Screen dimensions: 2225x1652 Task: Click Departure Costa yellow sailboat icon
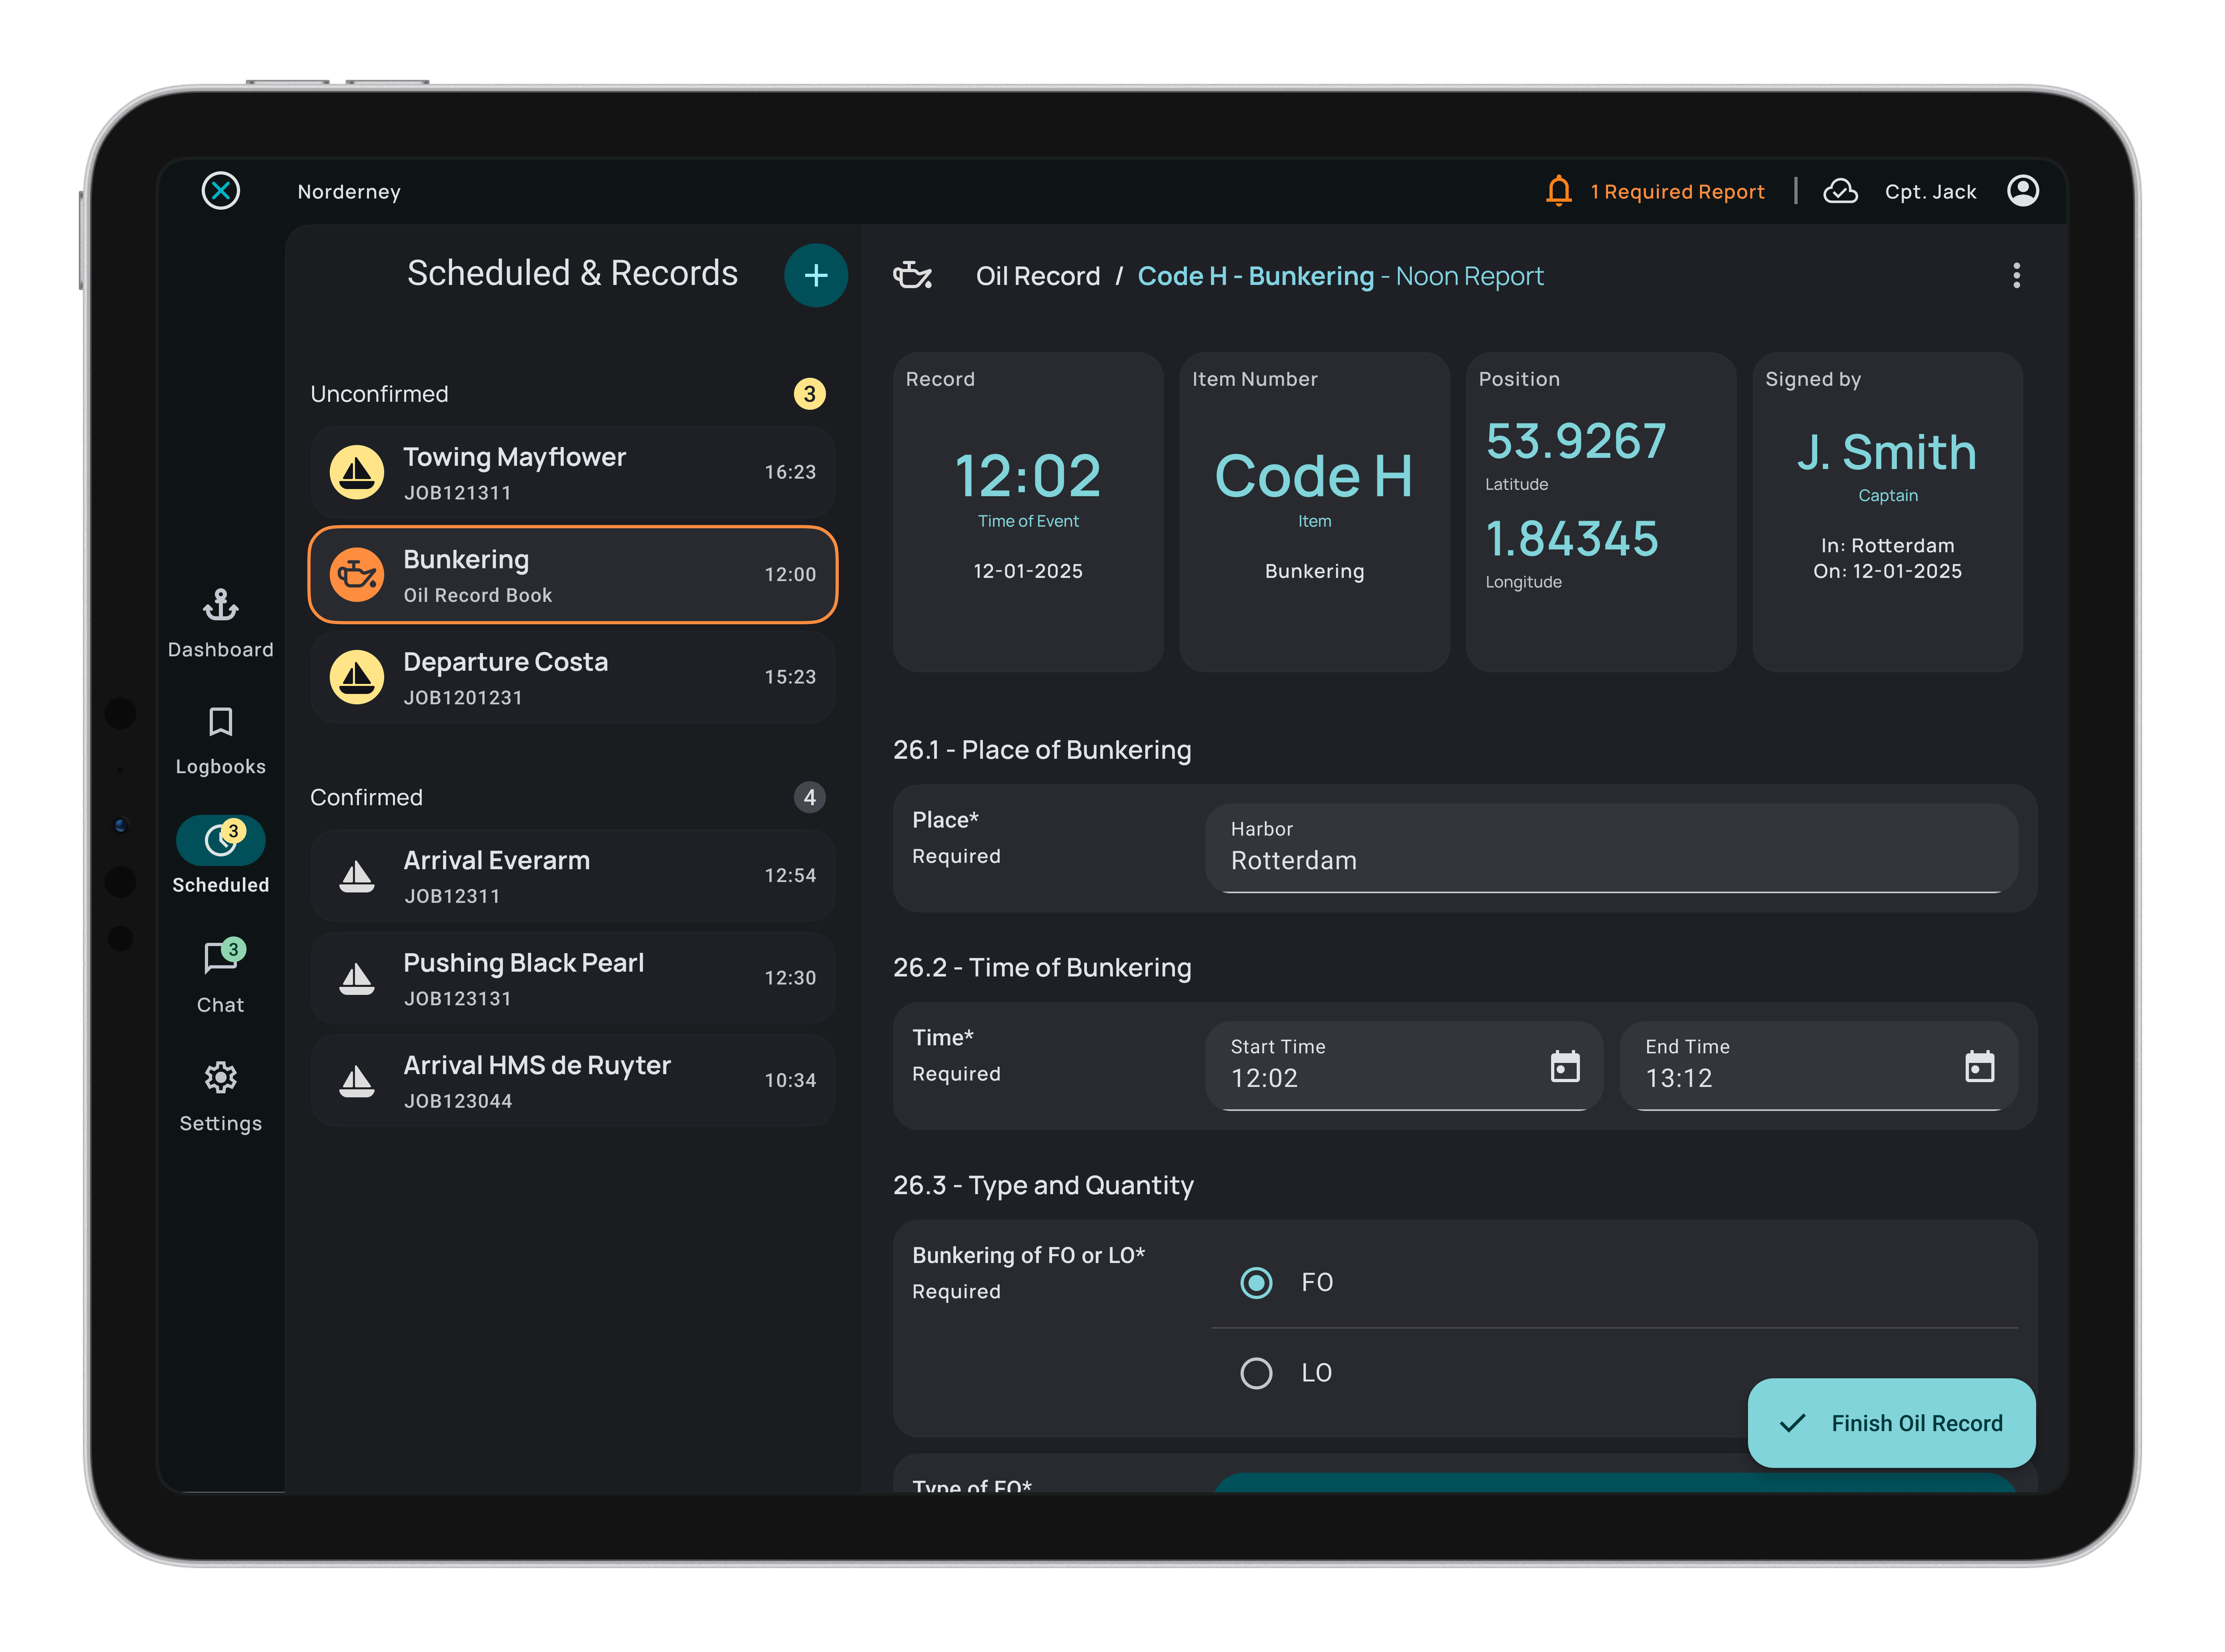tap(356, 677)
